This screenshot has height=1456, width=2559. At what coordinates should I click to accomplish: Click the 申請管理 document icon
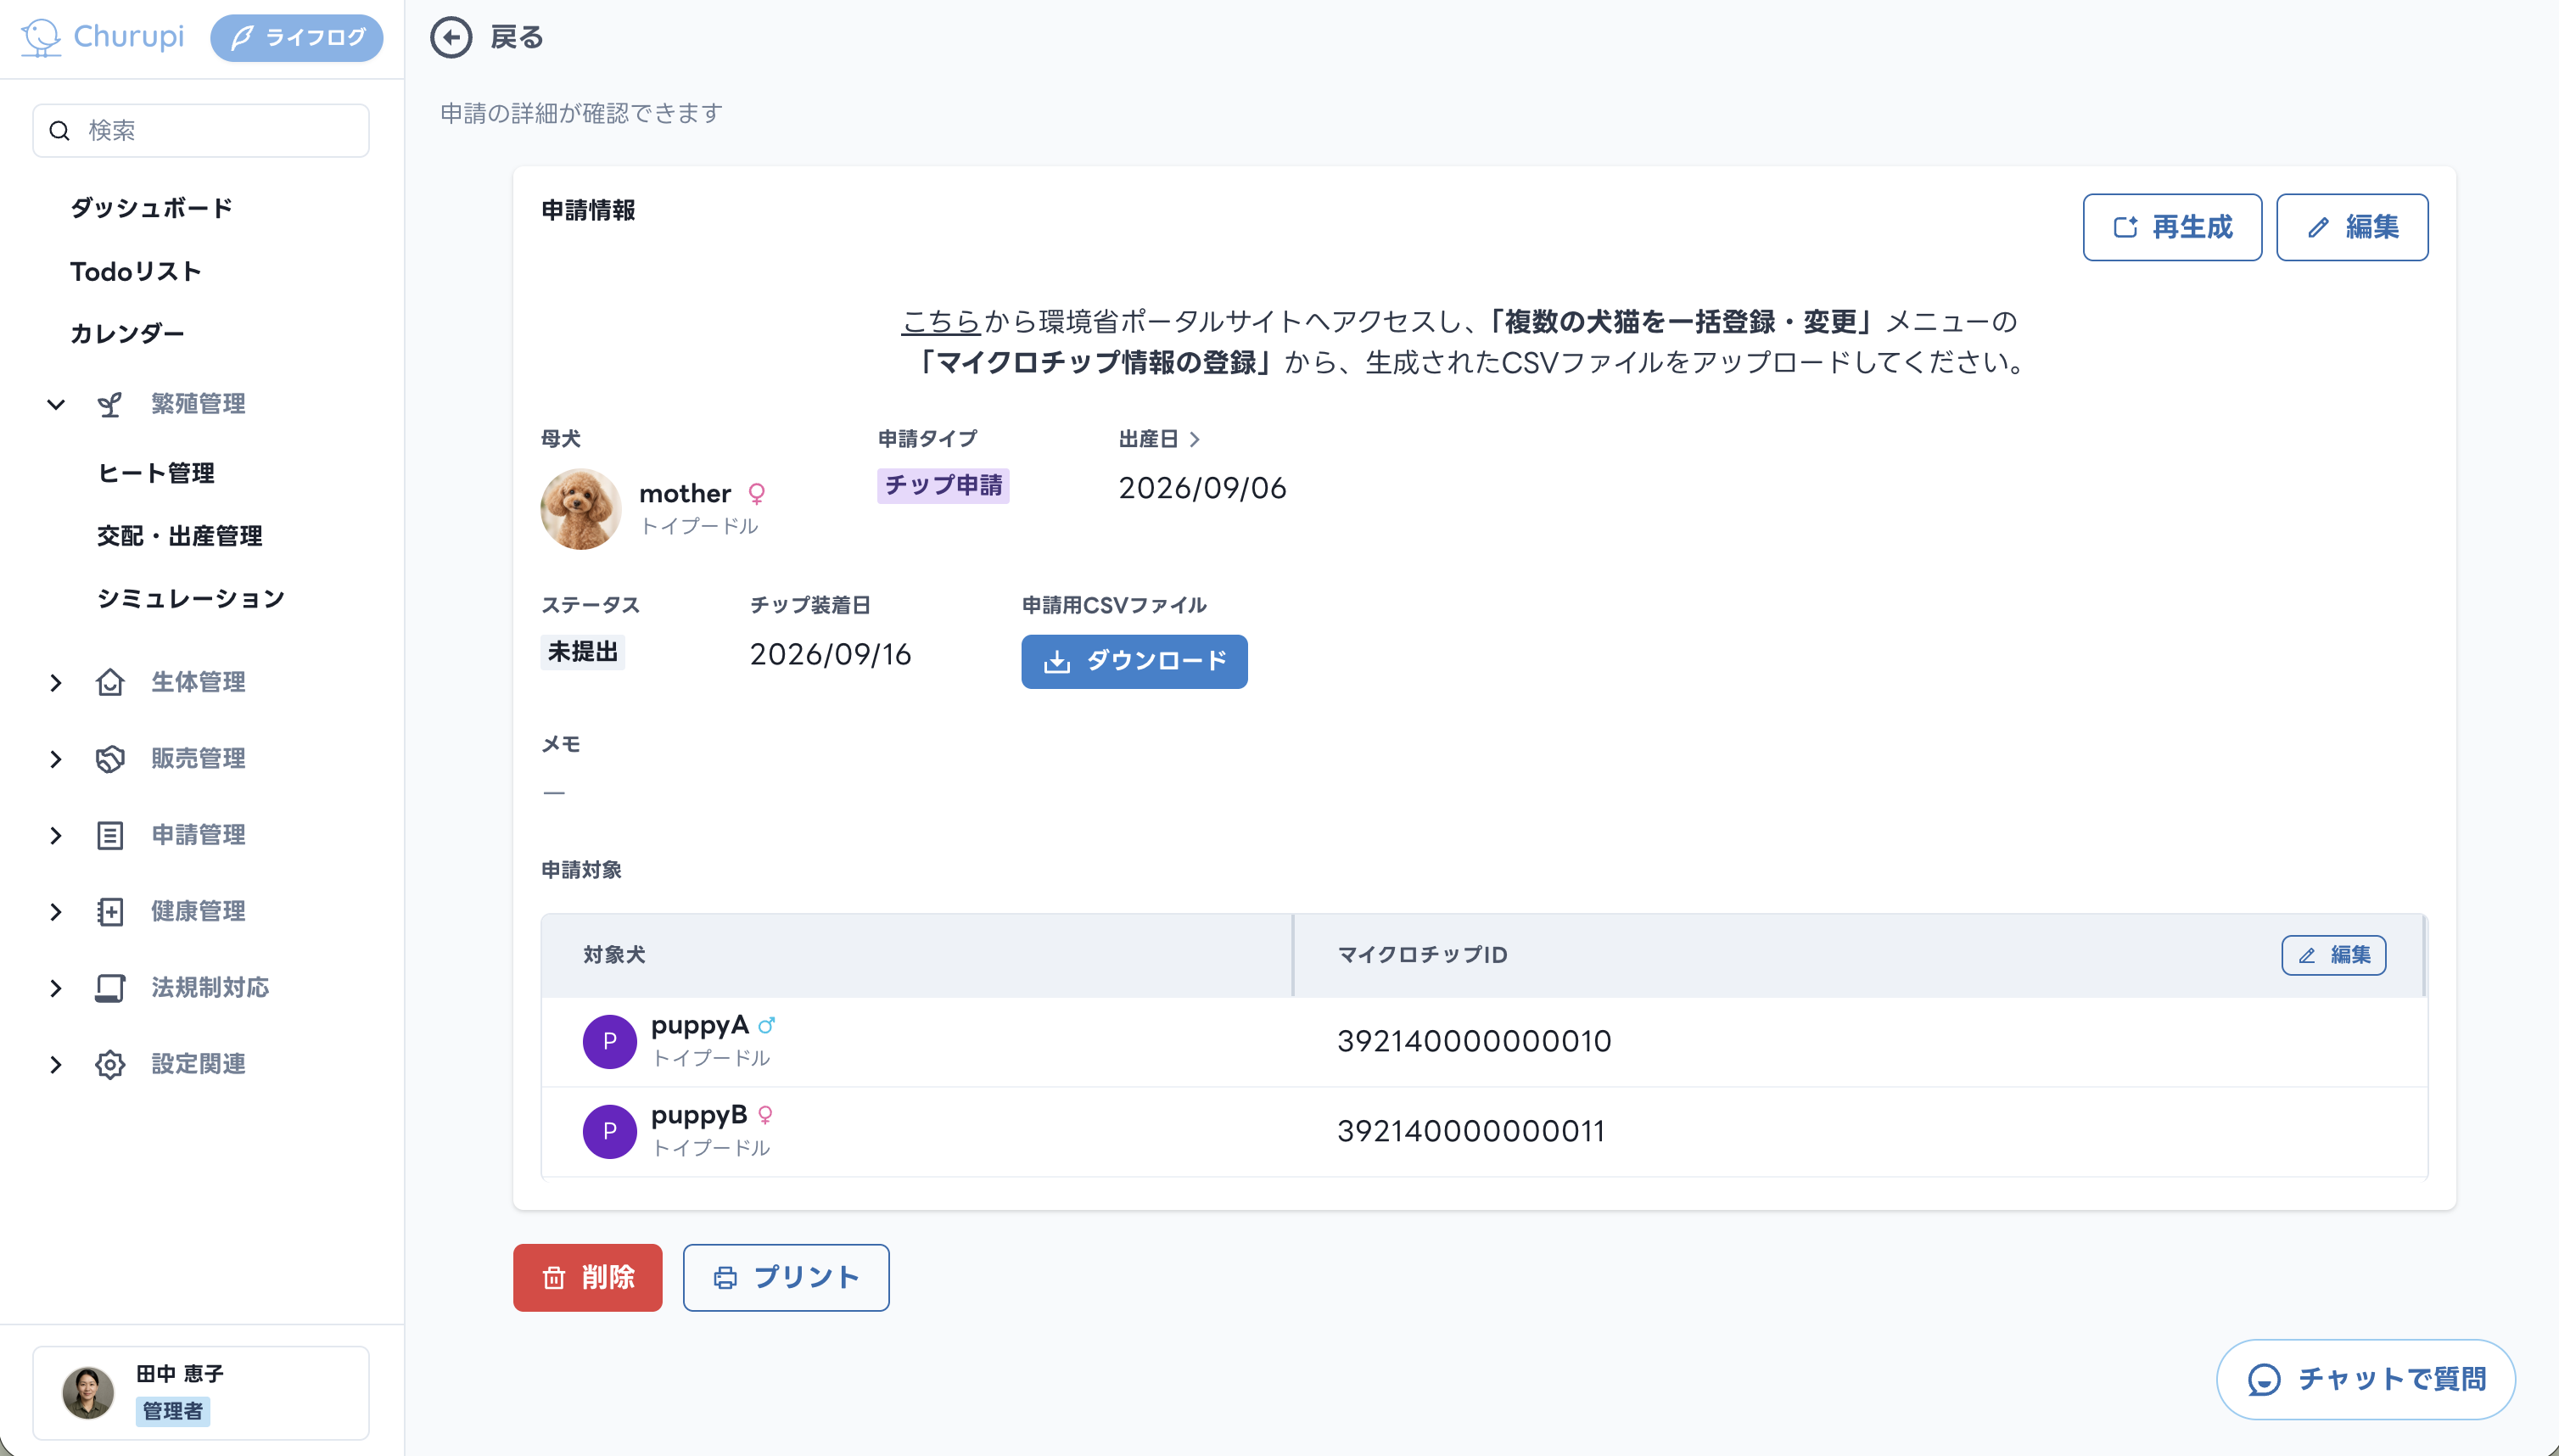coord(110,835)
